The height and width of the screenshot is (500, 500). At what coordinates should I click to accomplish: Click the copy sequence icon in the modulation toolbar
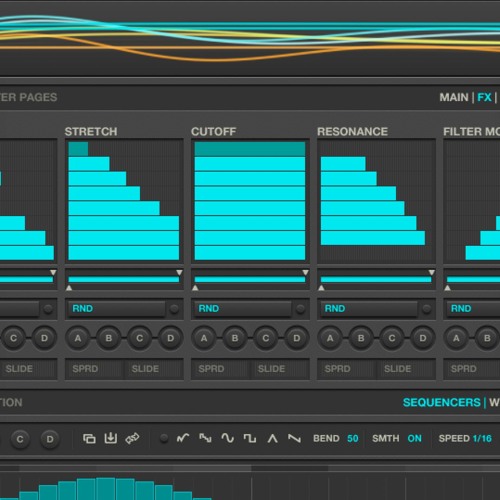(89, 439)
